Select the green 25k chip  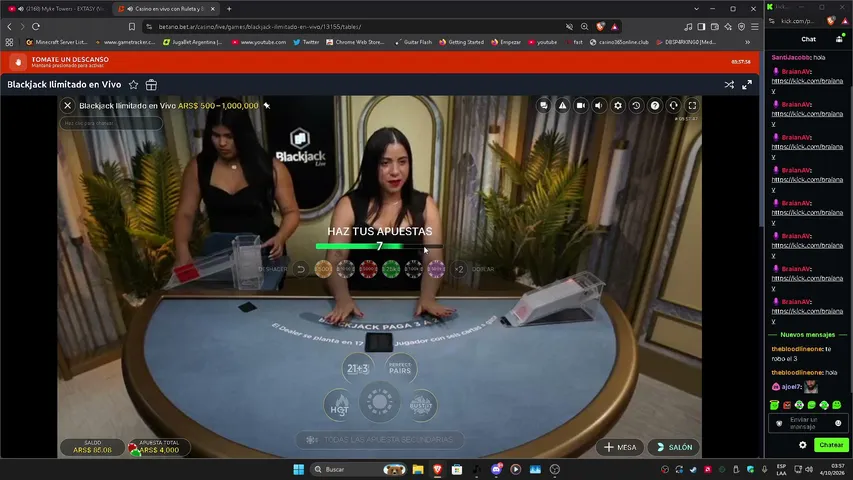[x=391, y=269]
